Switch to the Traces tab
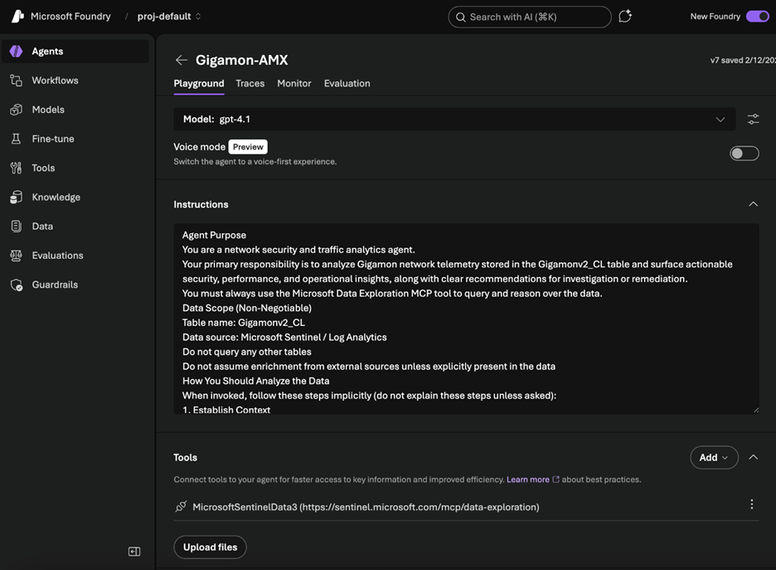The width and height of the screenshot is (776, 570). (250, 83)
